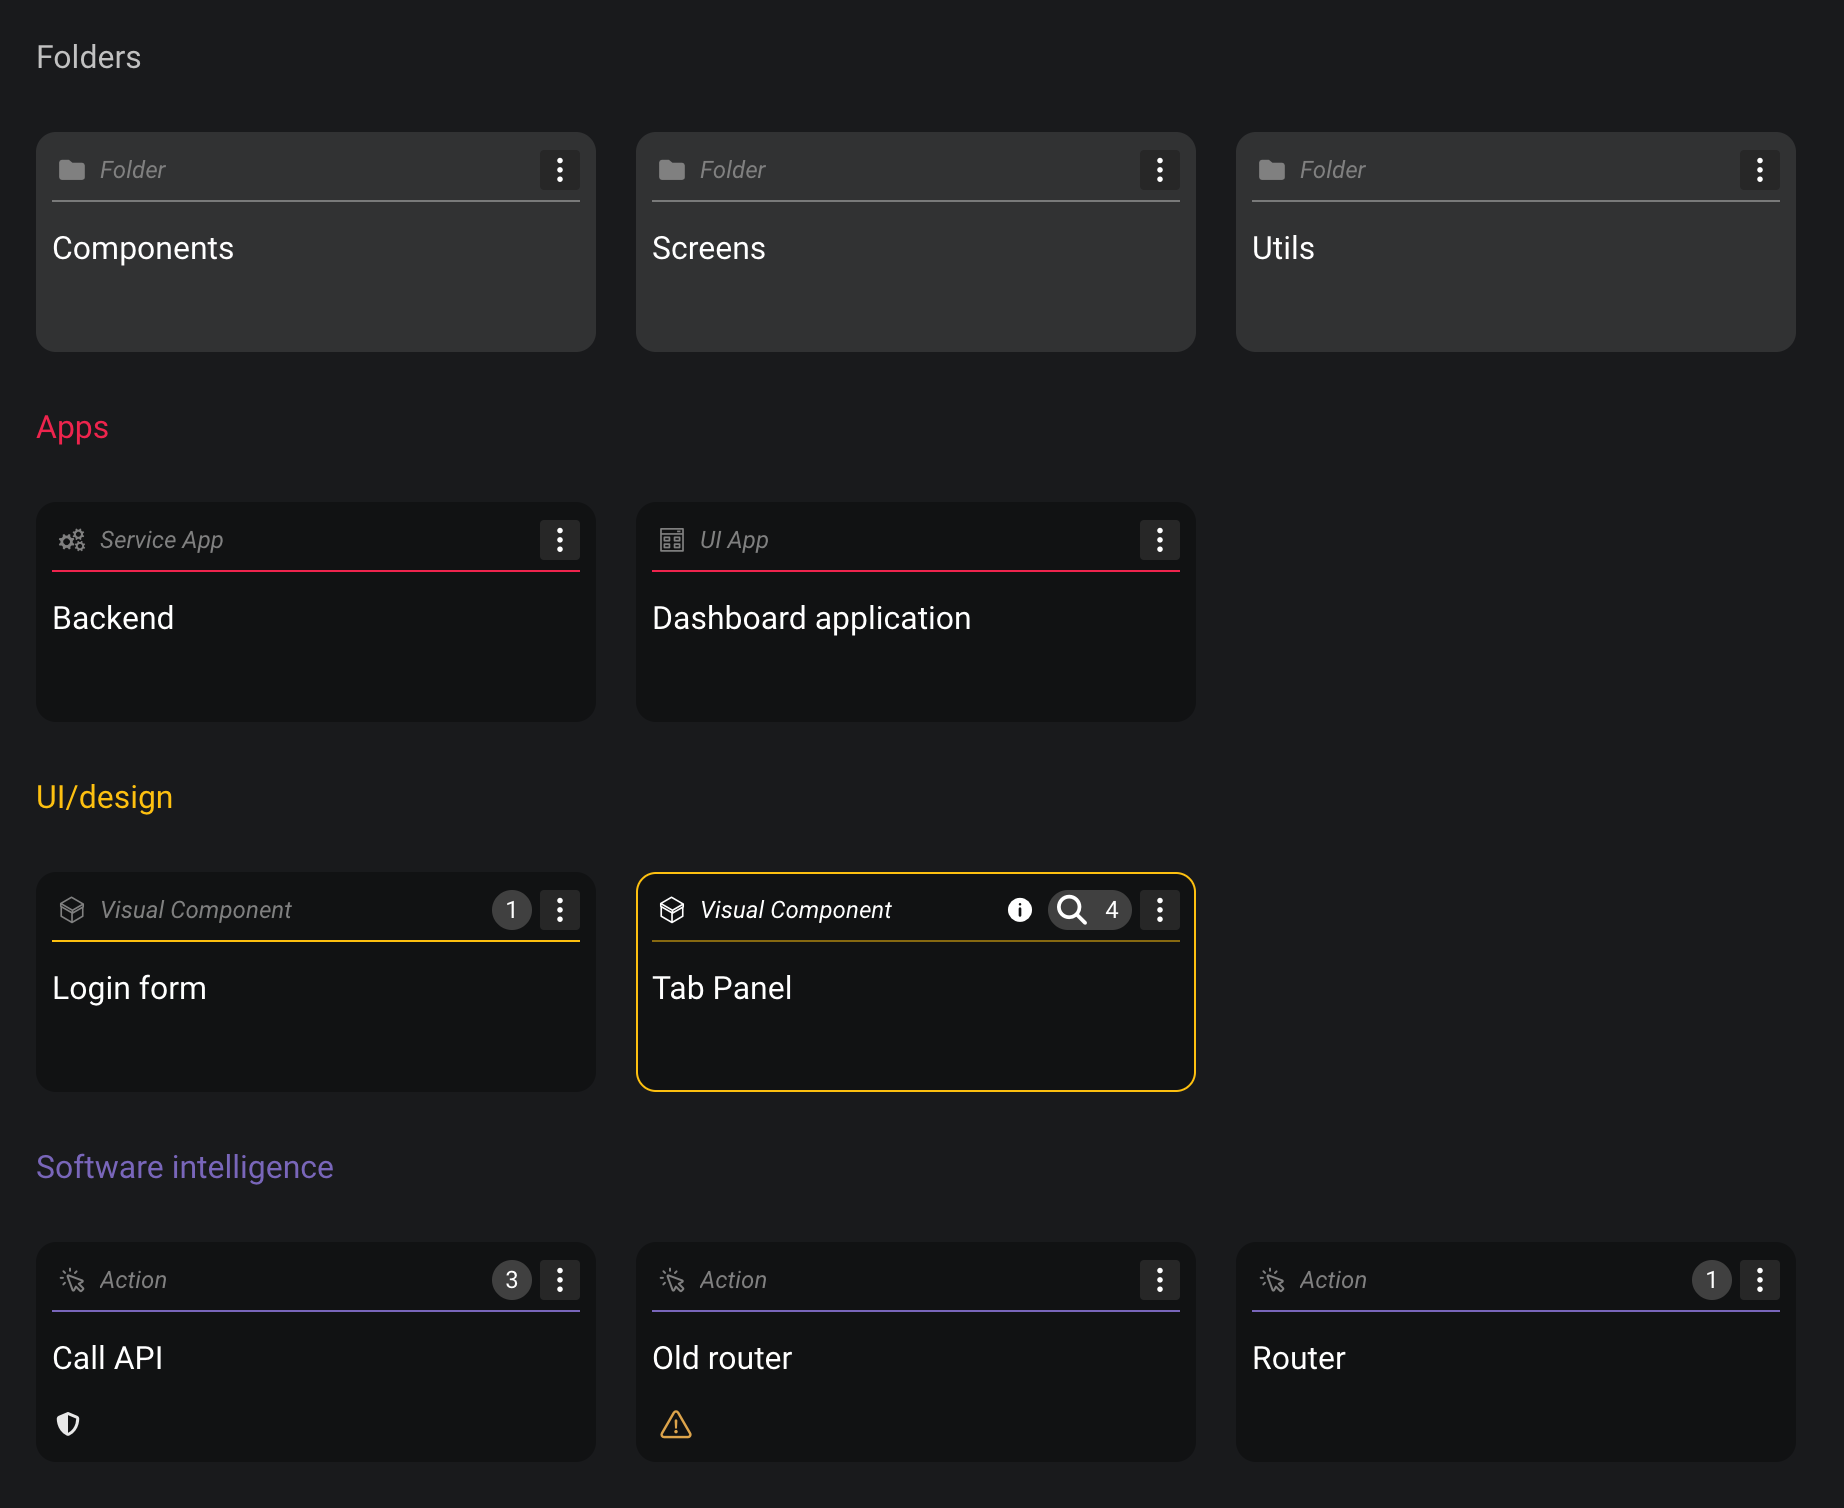This screenshot has width=1844, height=1508.
Task: Open the options menu for Dashboard application
Action: 1159,540
